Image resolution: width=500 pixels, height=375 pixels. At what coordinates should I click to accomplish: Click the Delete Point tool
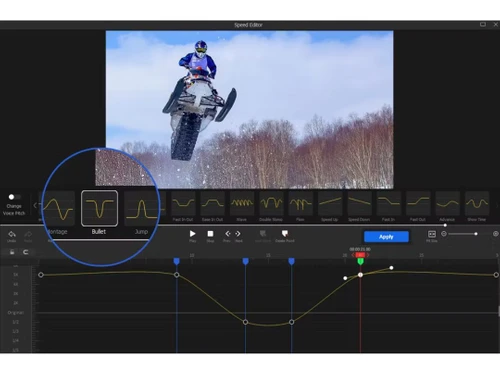point(285,235)
